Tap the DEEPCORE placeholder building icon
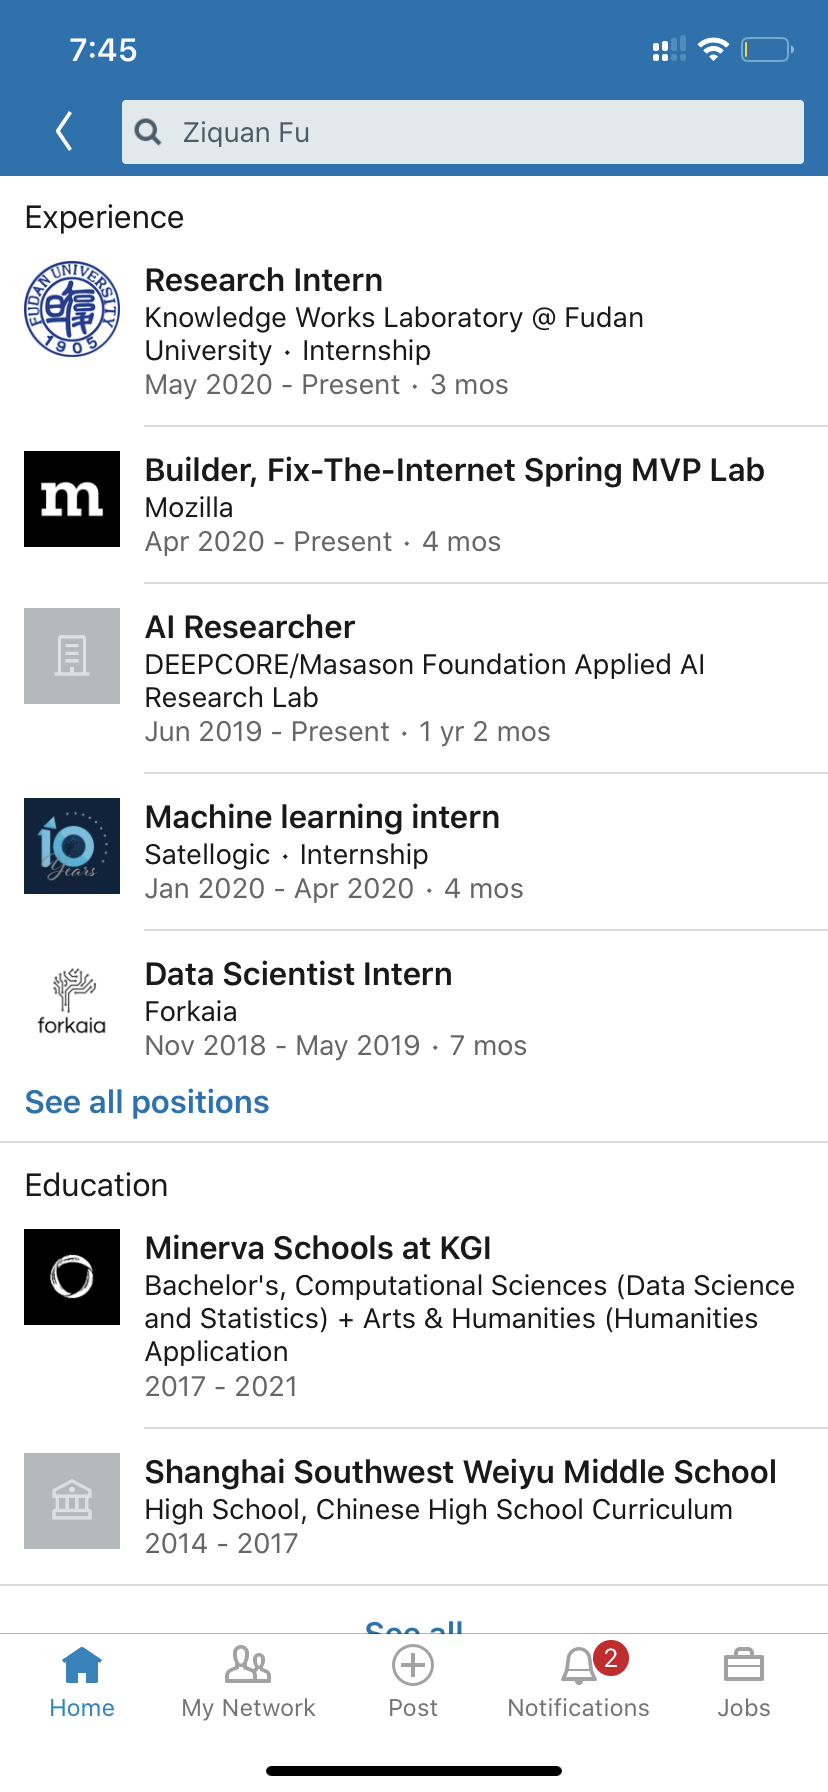This screenshot has height=1792, width=828. (x=72, y=656)
